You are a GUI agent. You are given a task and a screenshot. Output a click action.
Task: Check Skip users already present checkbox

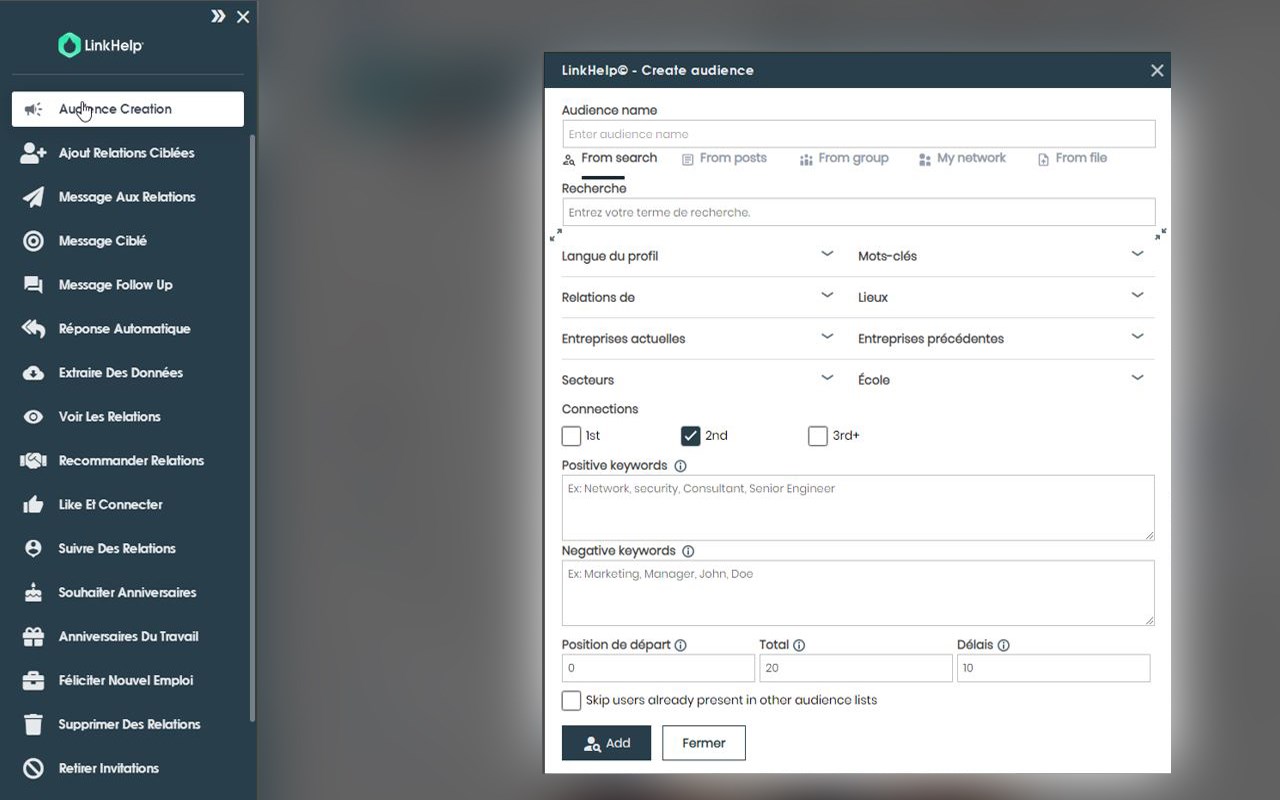click(571, 701)
